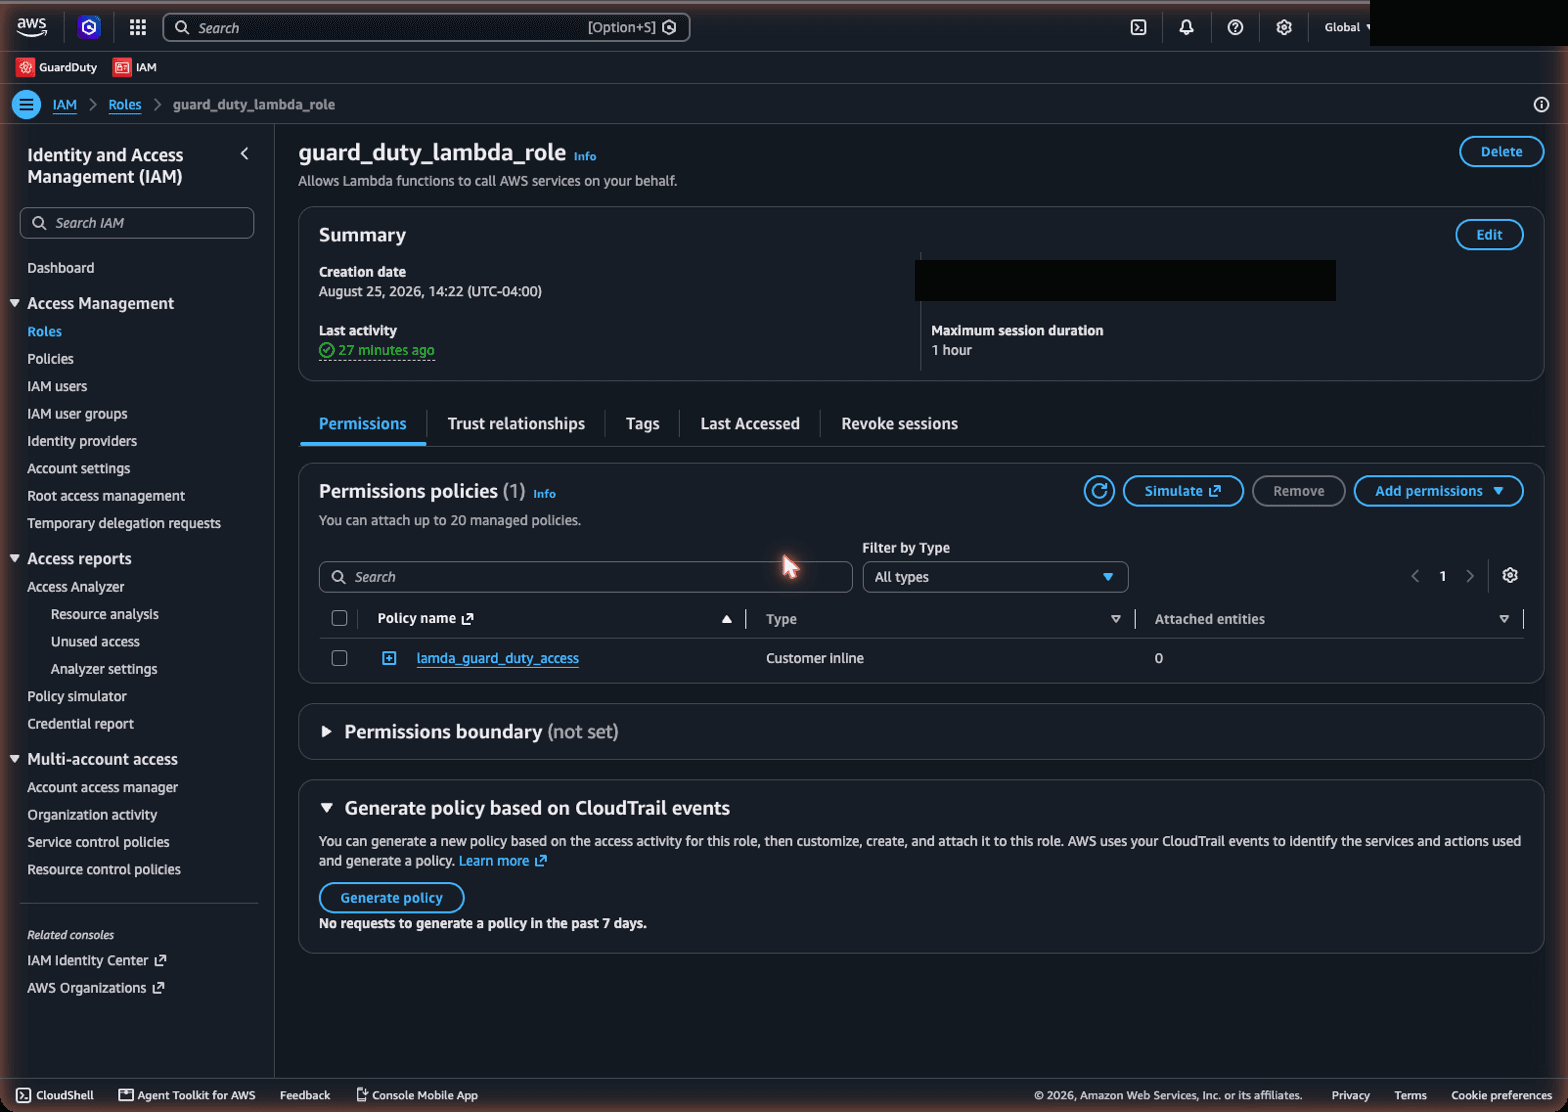Click the policy Search field
The image size is (1568, 1112).
(x=585, y=577)
